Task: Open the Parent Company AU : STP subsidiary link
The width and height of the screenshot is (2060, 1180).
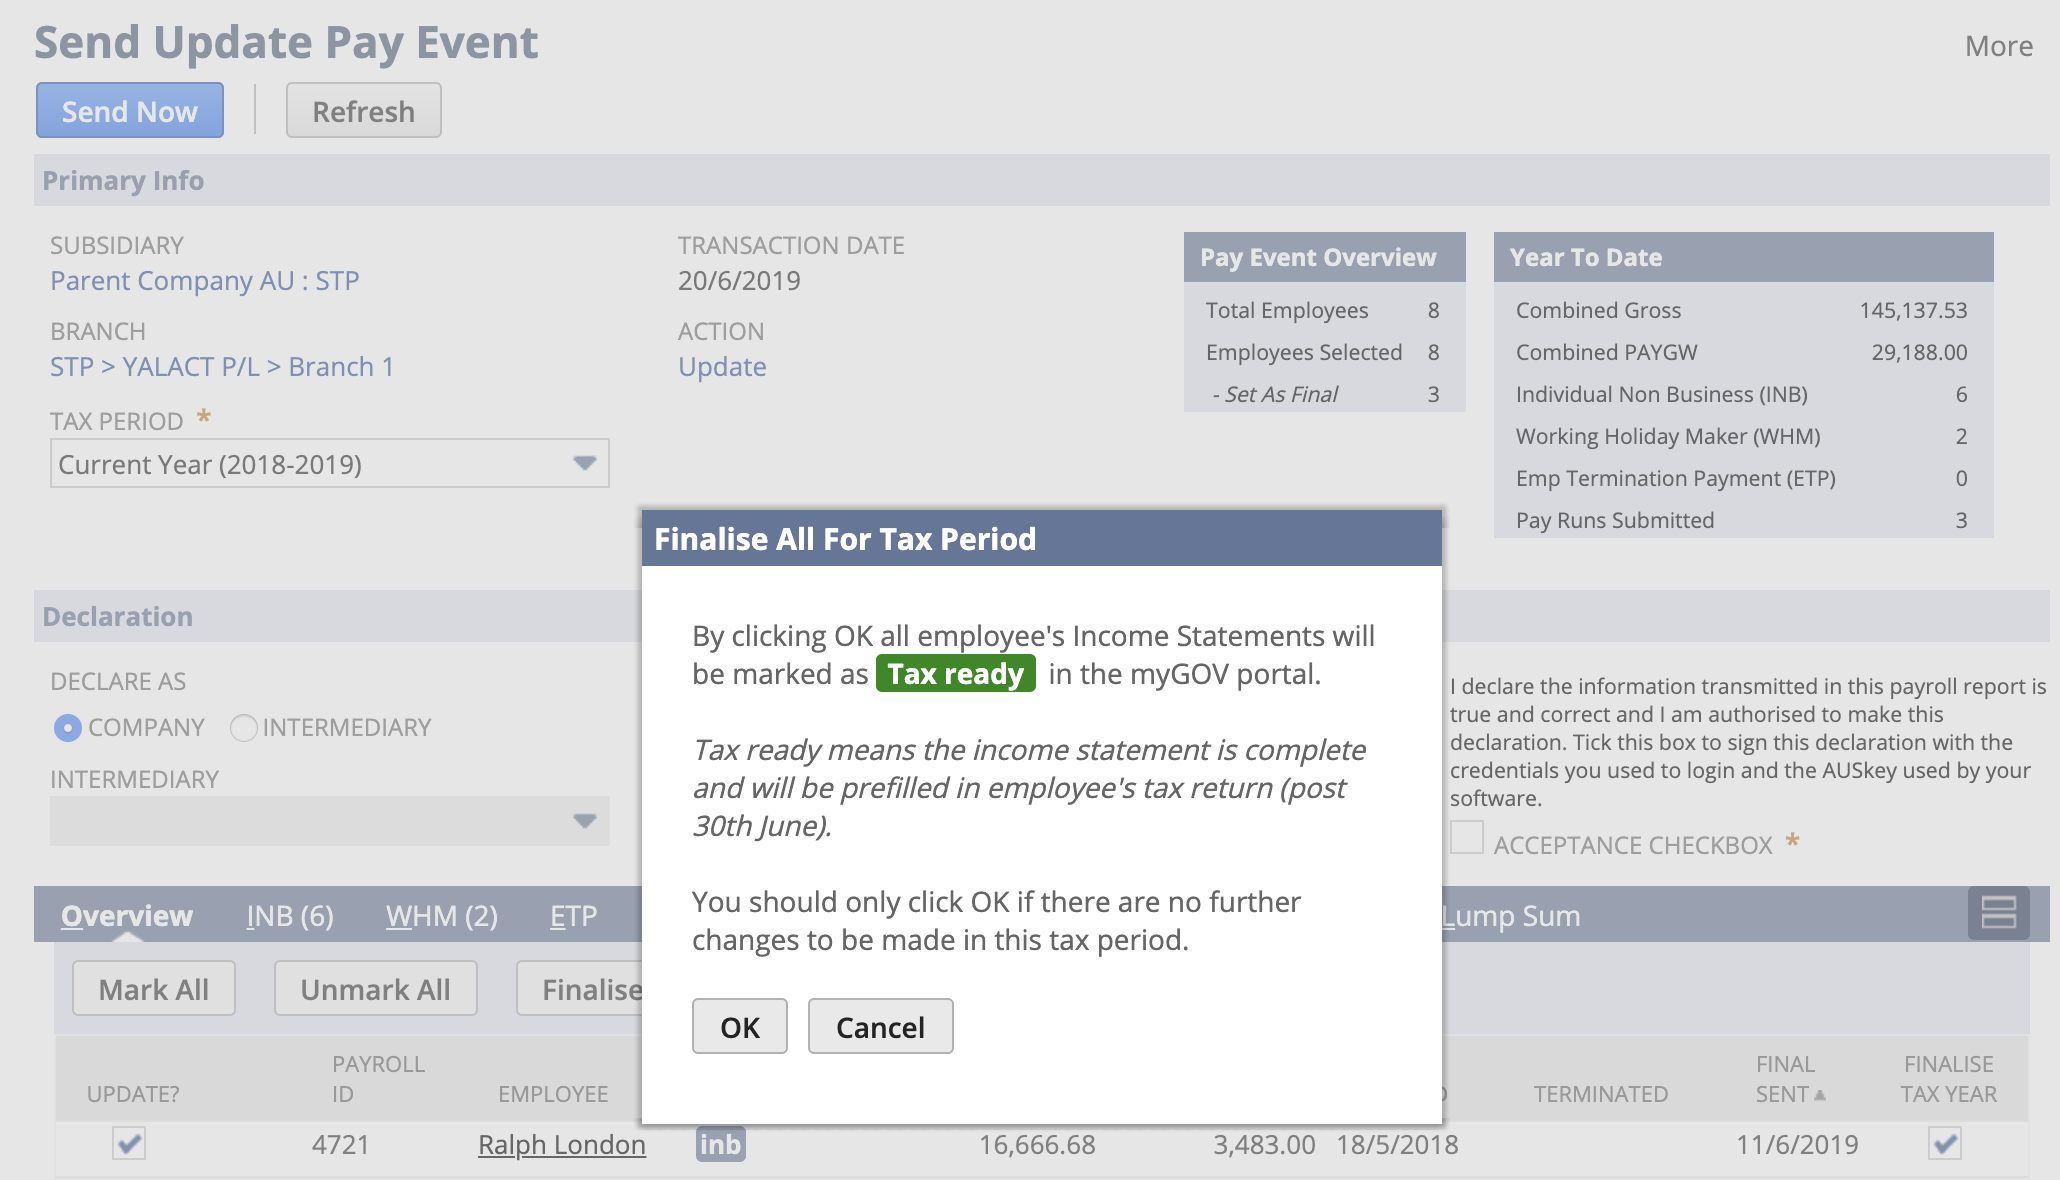Action: 204,280
